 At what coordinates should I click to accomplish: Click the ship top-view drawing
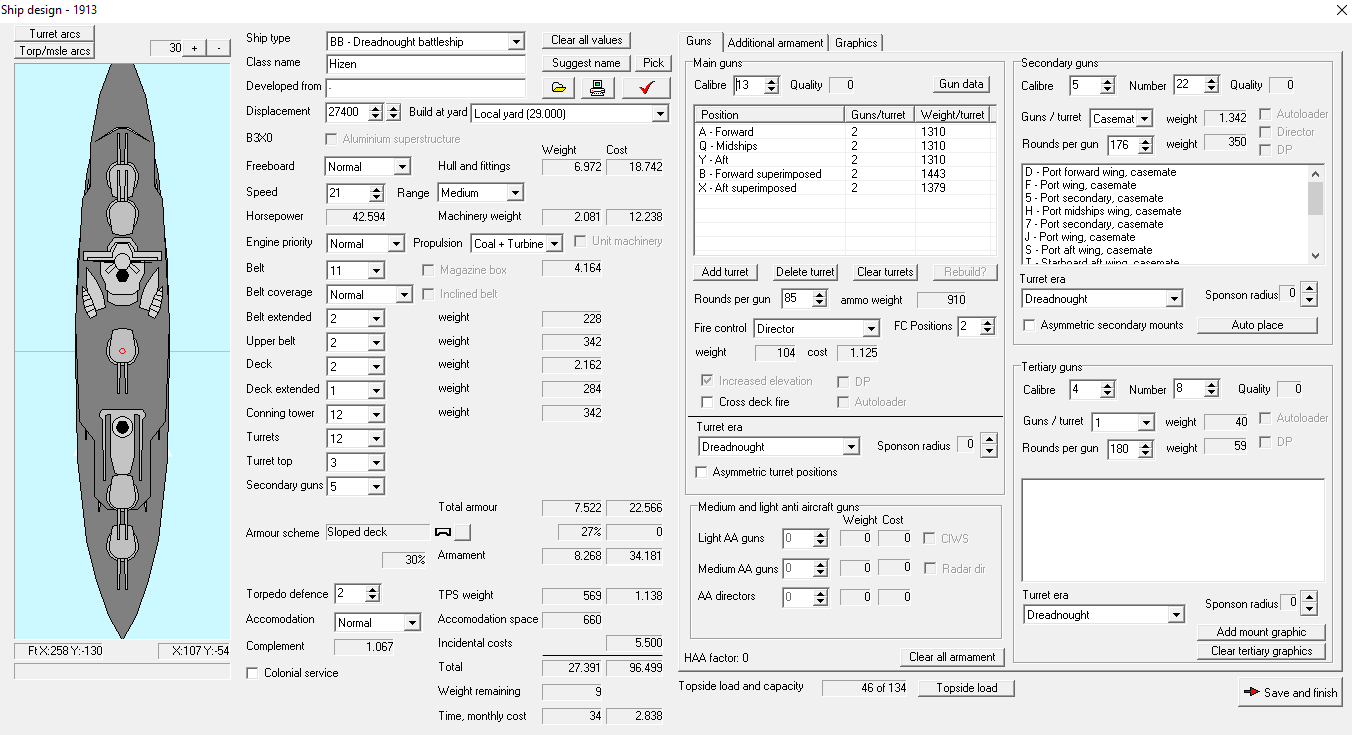[x=122, y=352]
